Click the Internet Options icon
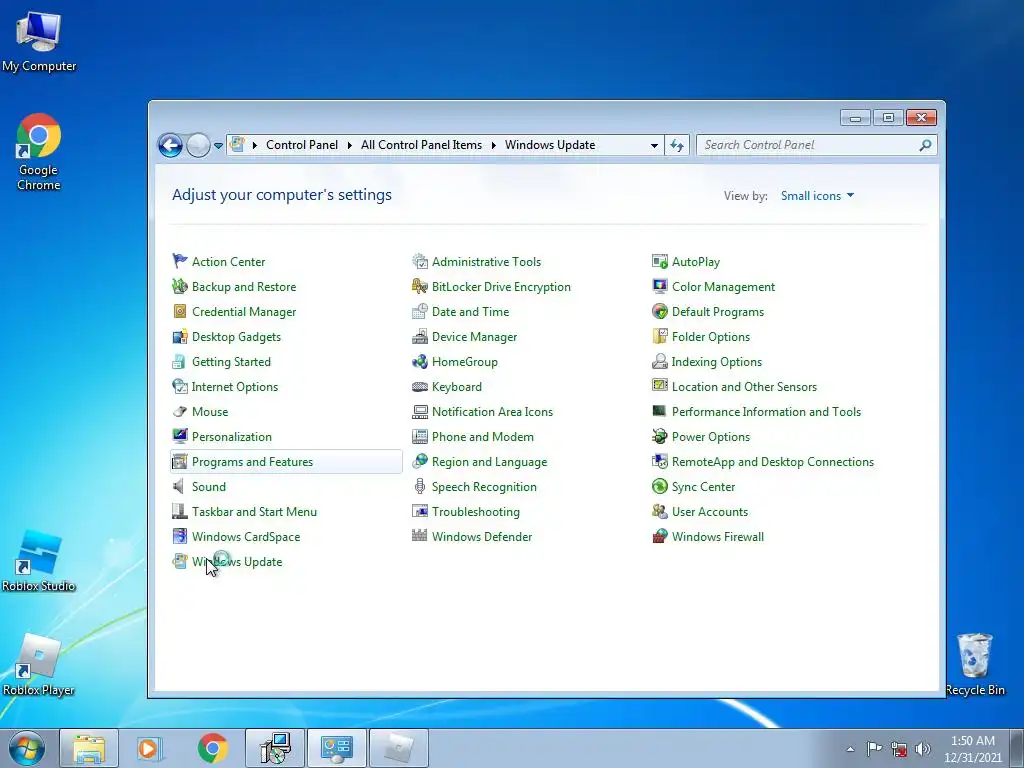Viewport: 1024px width, 768px height. click(180, 387)
